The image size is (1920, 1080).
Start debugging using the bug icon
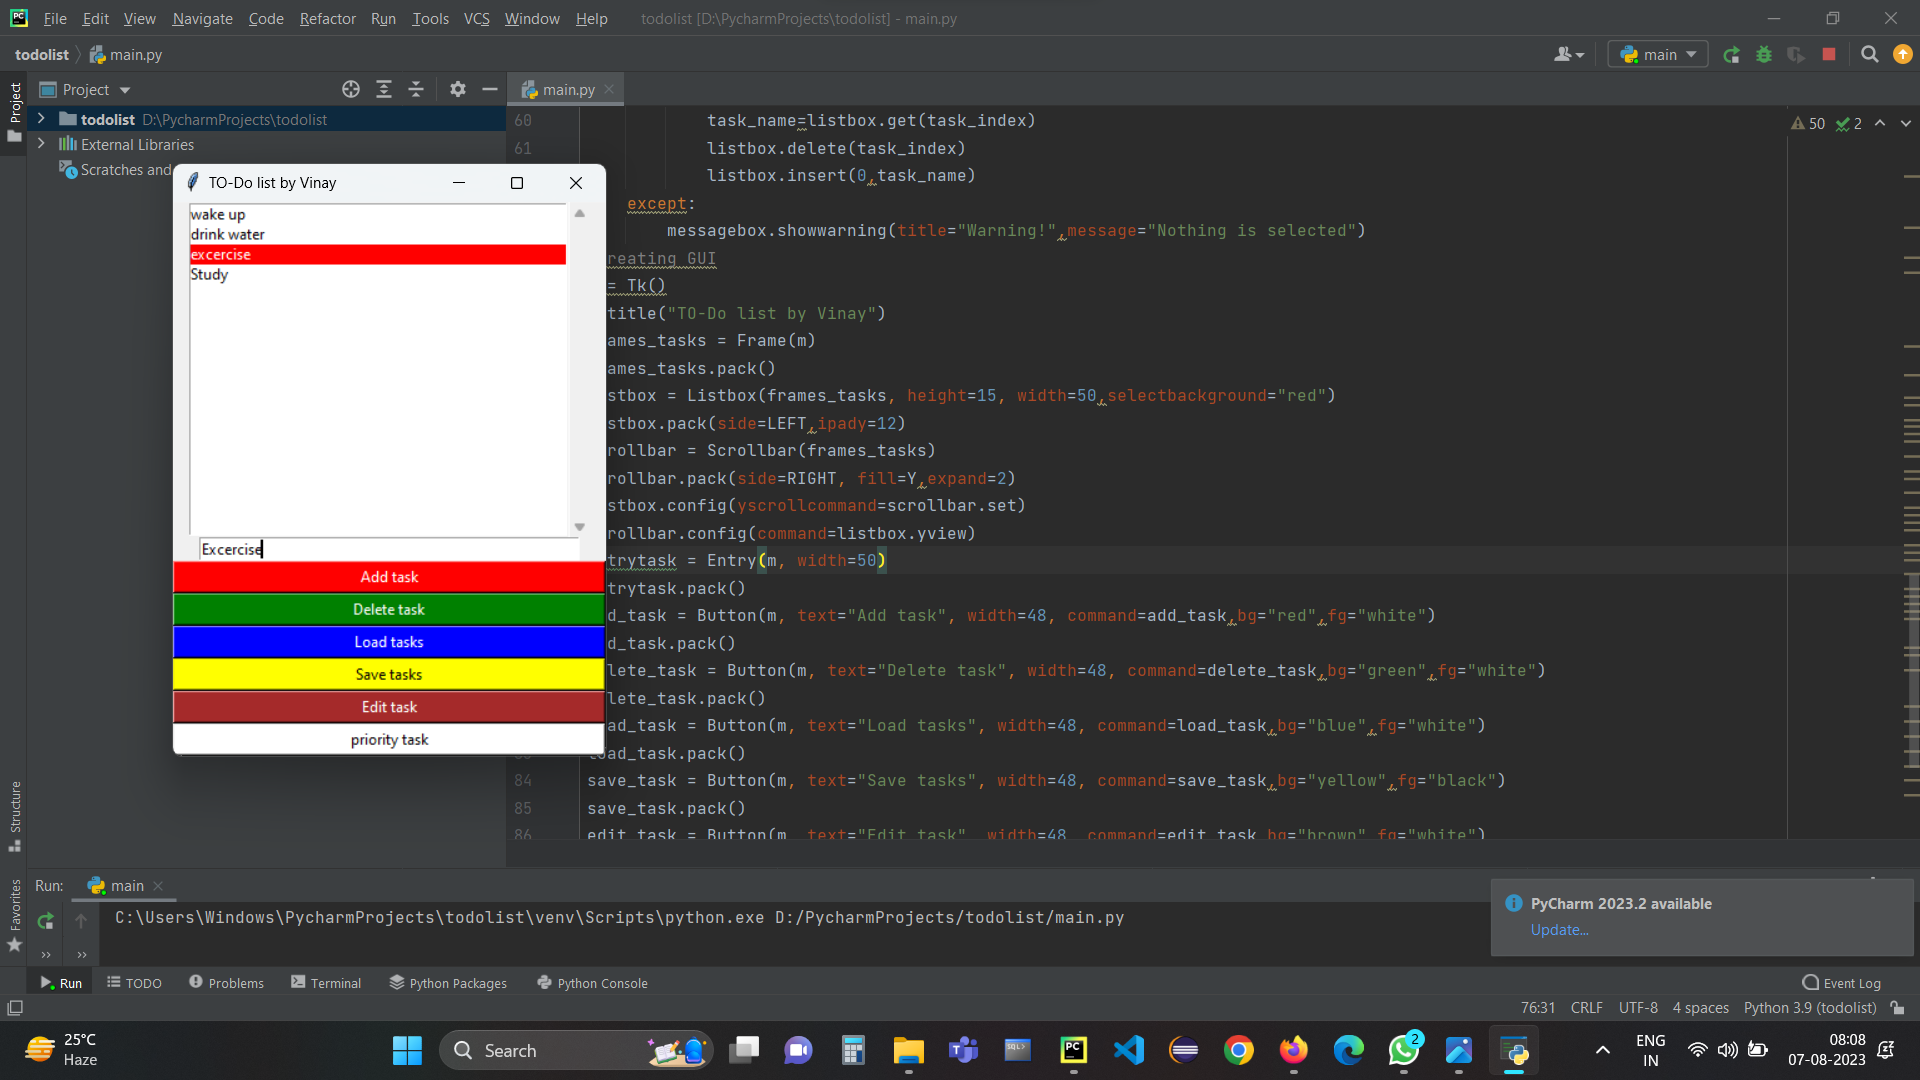pyautogui.click(x=1764, y=55)
